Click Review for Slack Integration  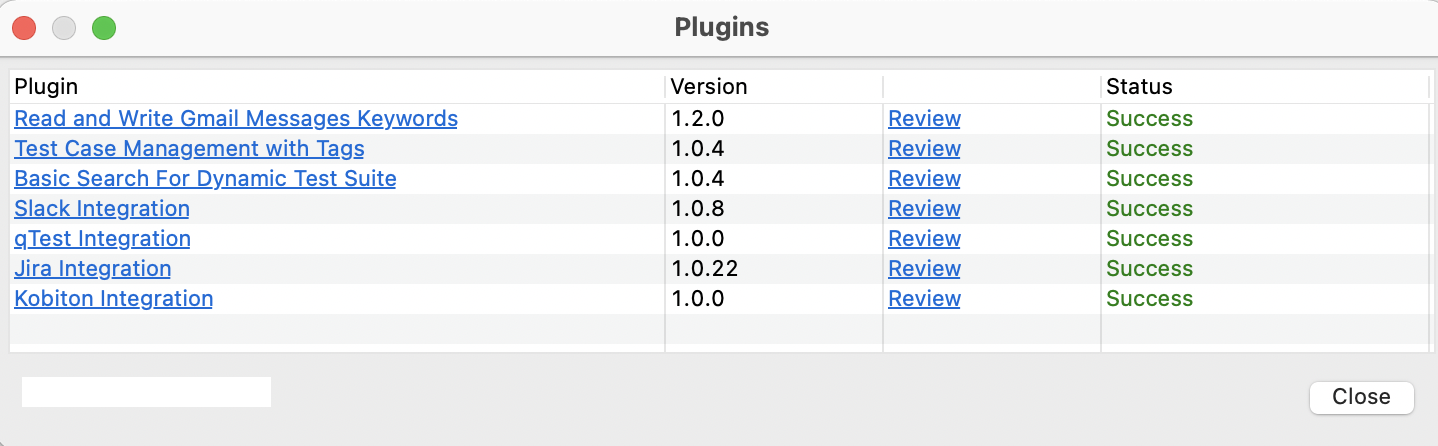[x=924, y=209]
